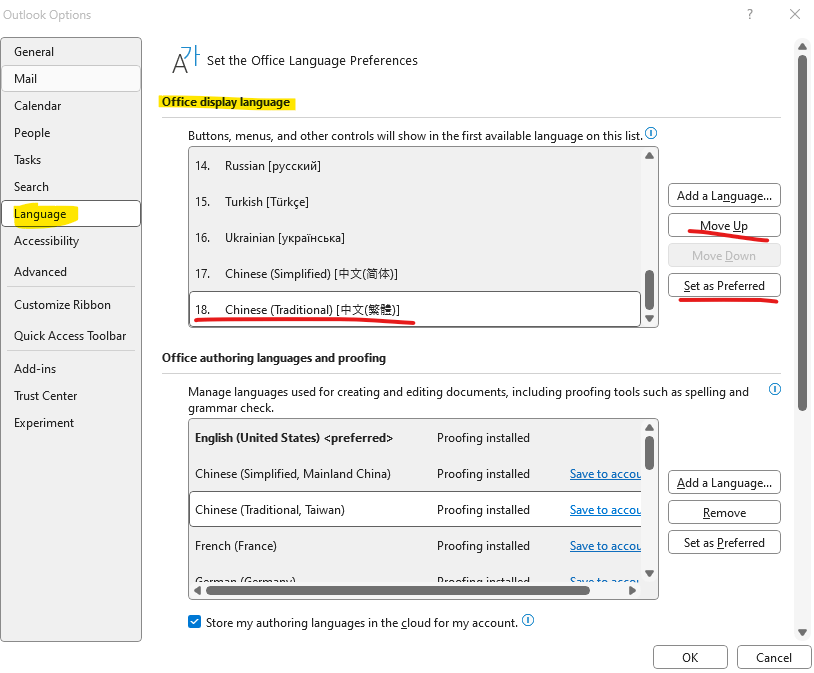Select French (France) authoring language

tap(415, 546)
